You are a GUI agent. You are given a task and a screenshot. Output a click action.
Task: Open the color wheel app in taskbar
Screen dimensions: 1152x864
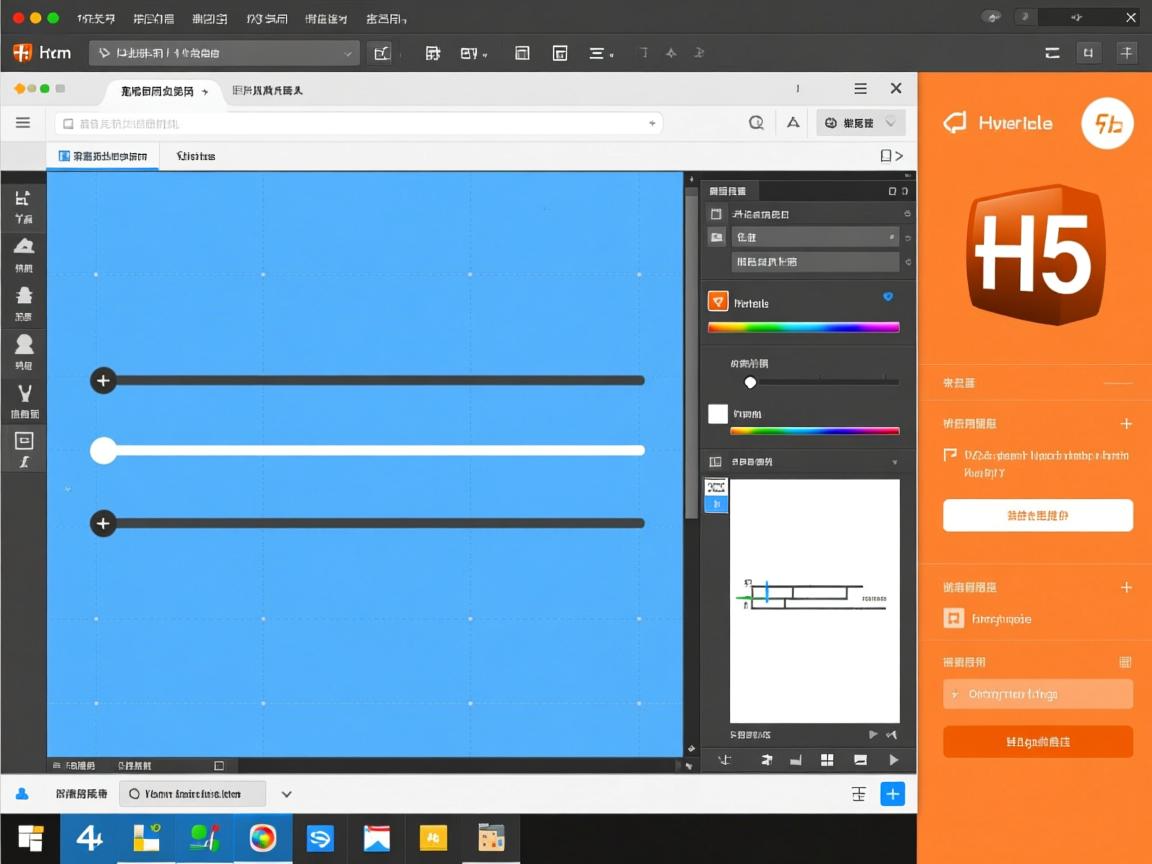point(263,838)
